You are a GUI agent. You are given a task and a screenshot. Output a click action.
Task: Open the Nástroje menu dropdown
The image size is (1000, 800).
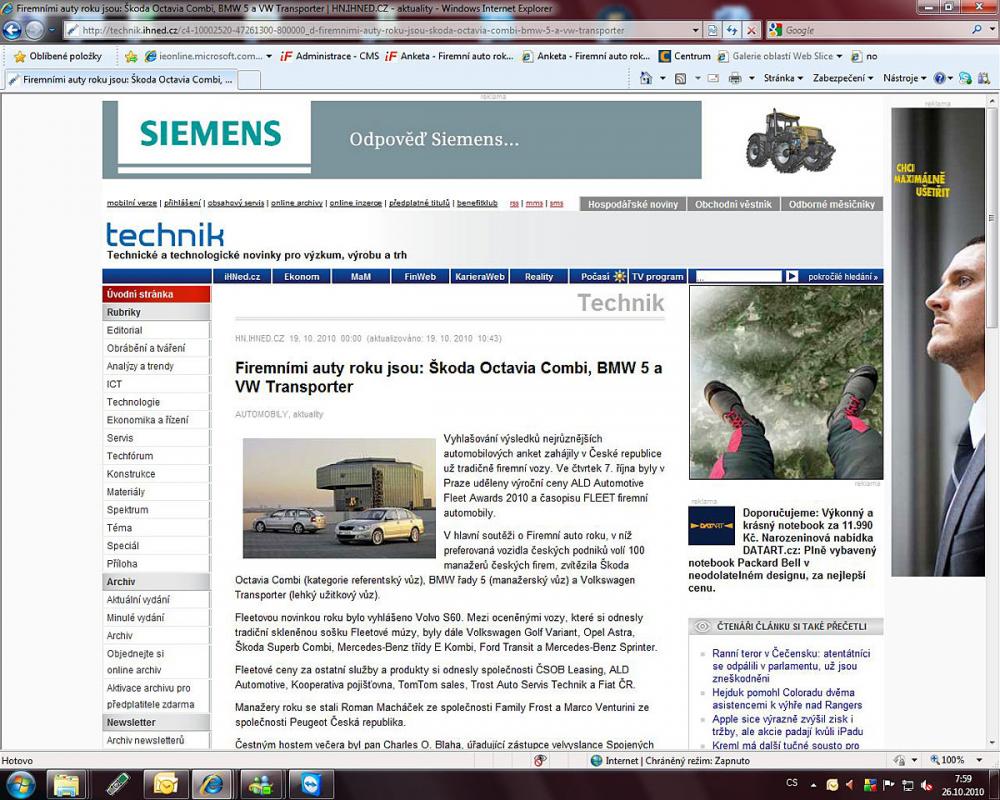pos(905,78)
